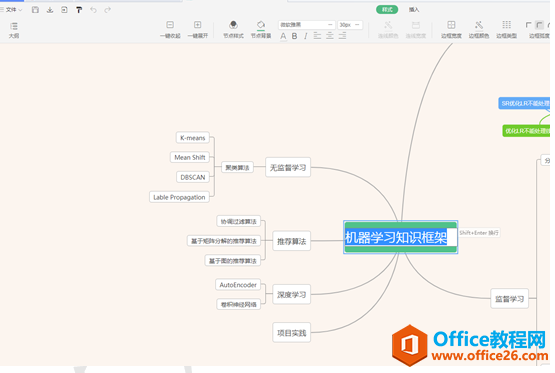Select the Mean Shift node
Image resolution: width=555 pixels, height=373 pixels.
[190, 157]
